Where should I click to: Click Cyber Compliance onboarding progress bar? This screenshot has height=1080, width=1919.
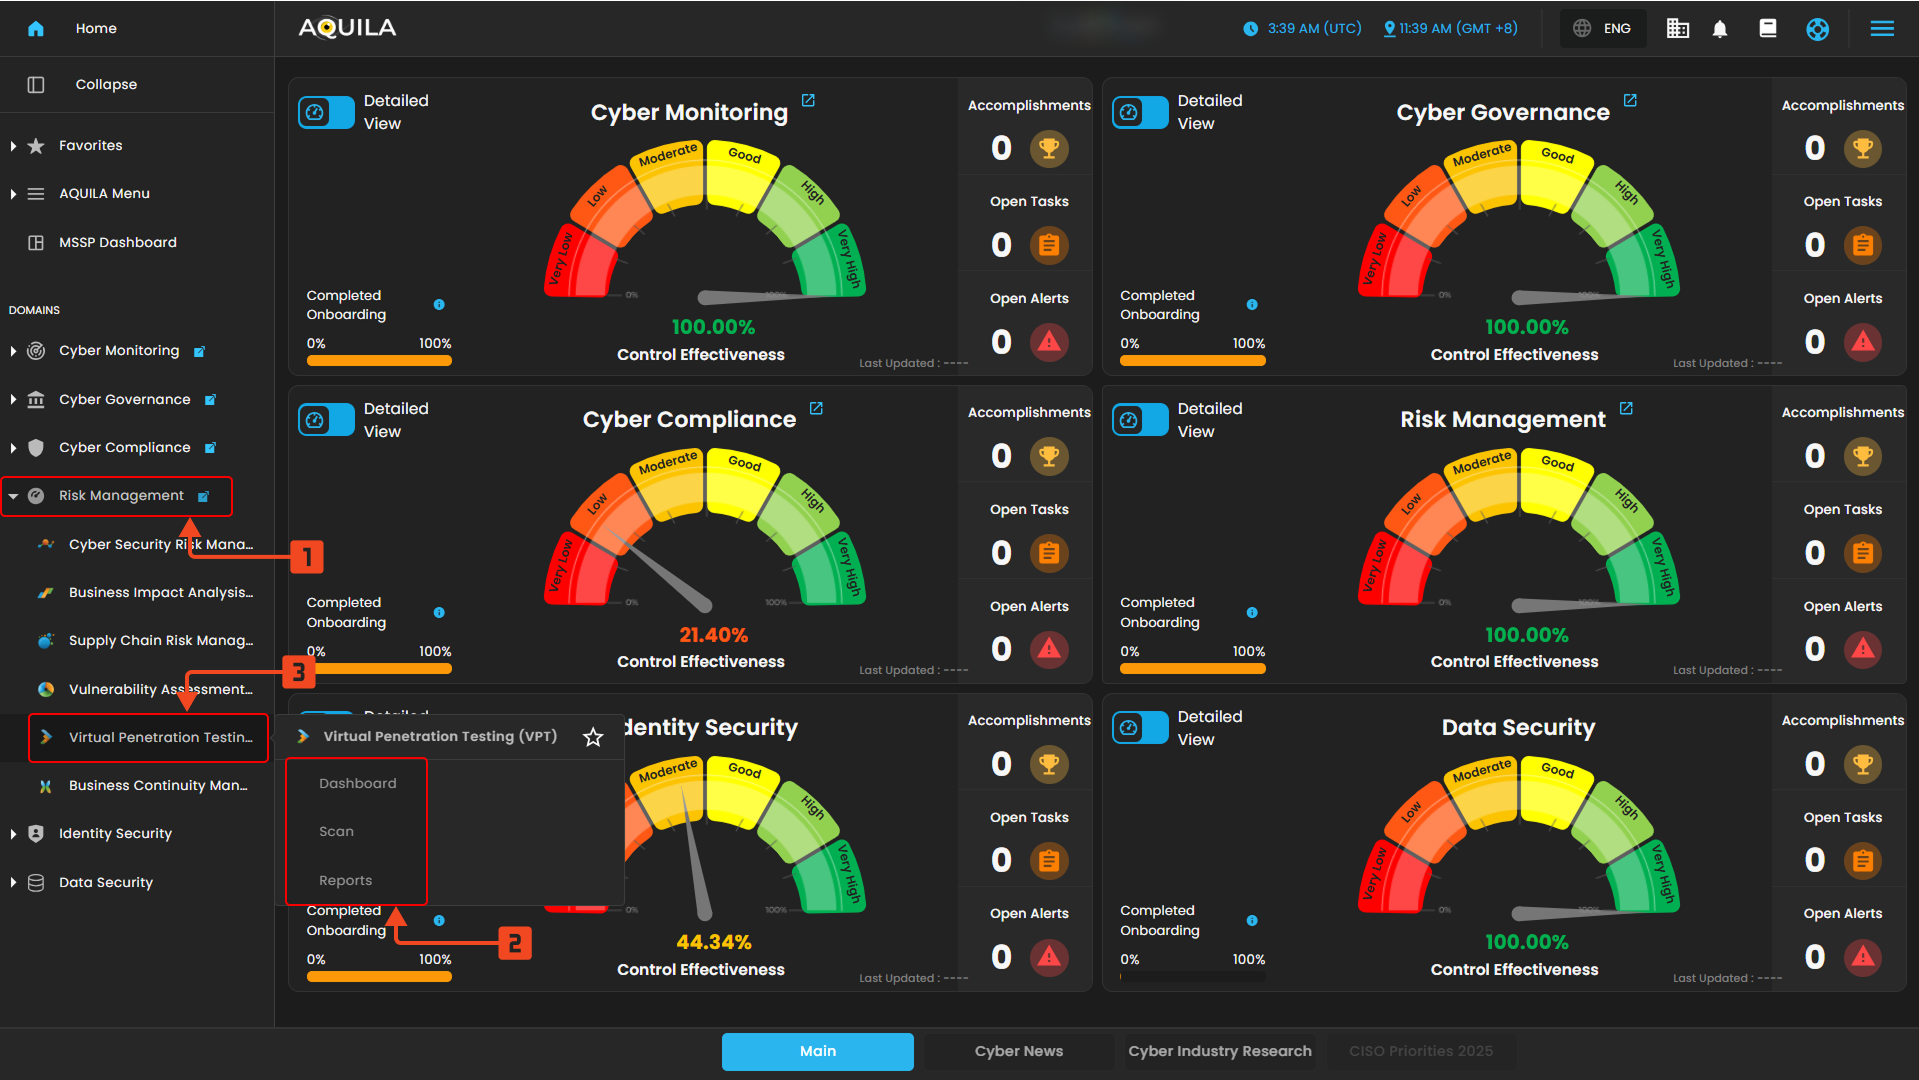[x=379, y=668]
